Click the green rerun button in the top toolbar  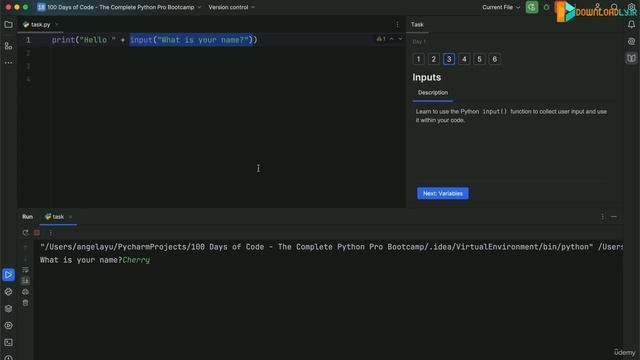[532, 7]
